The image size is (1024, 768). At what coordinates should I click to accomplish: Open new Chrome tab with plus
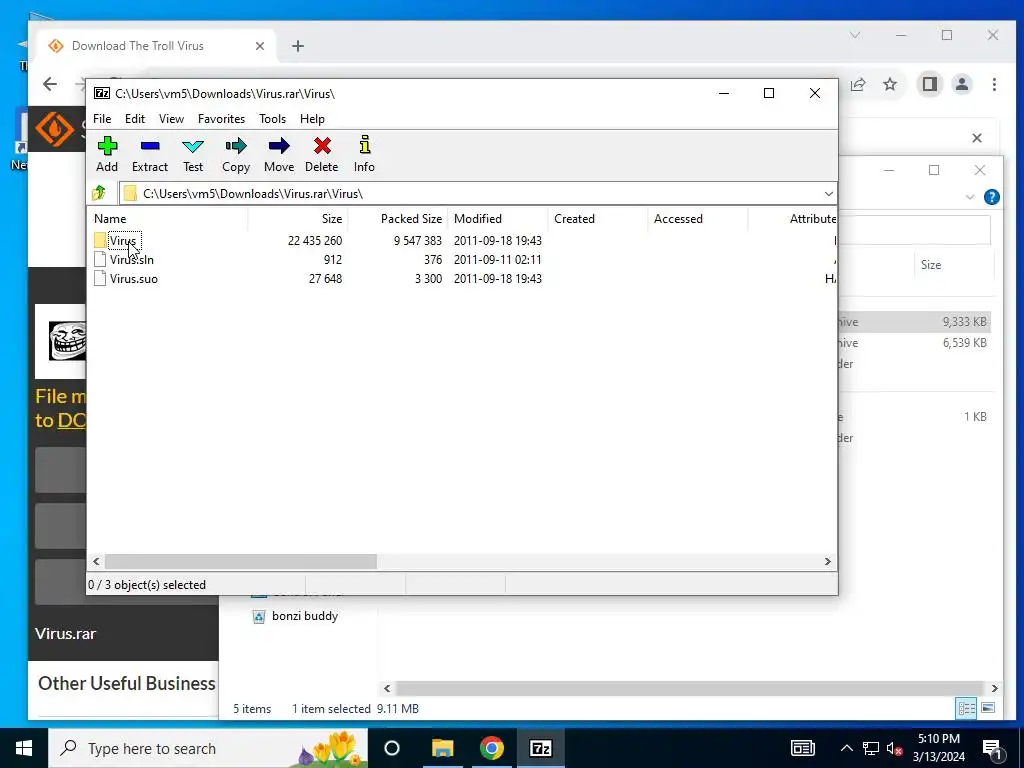pos(298,46)
